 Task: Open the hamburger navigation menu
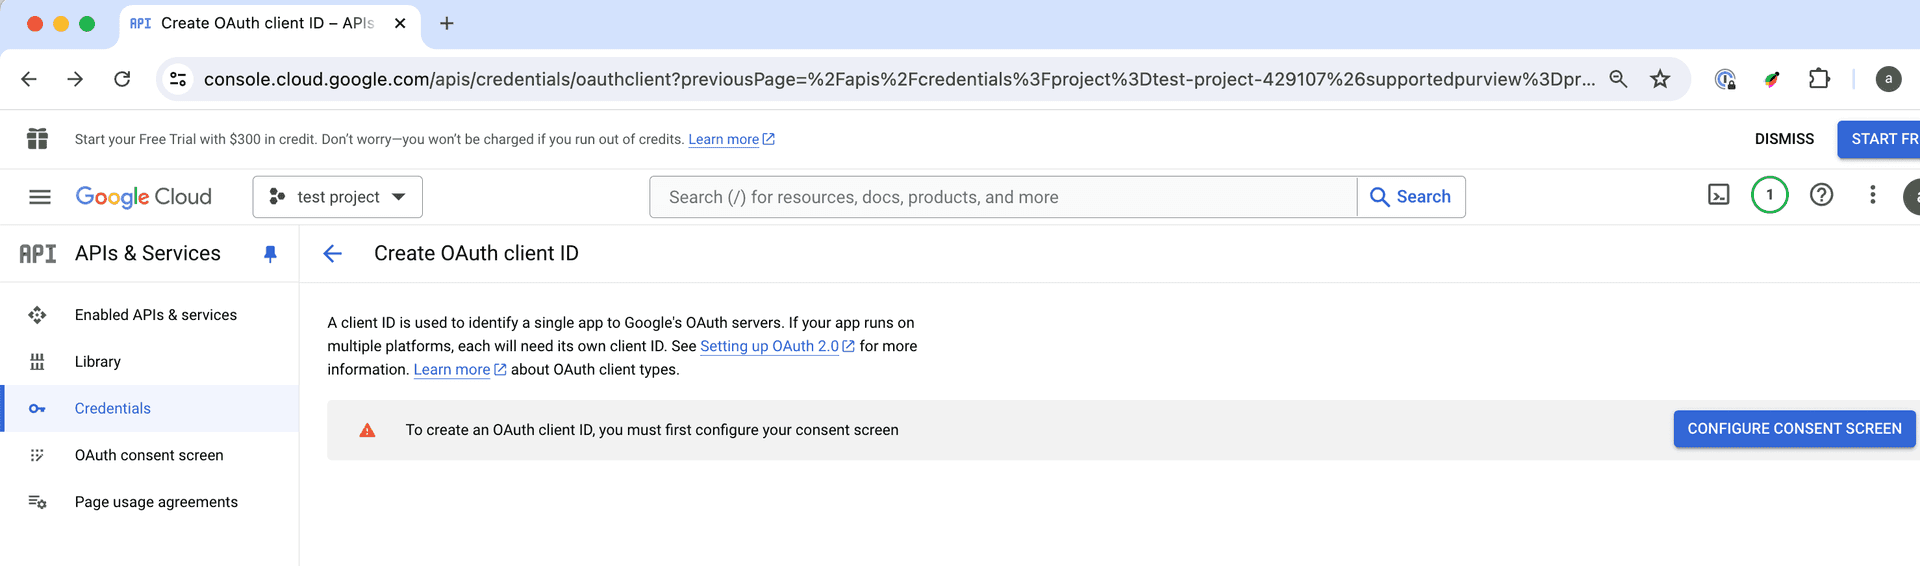pyautogui.click(x=40, y=197)
